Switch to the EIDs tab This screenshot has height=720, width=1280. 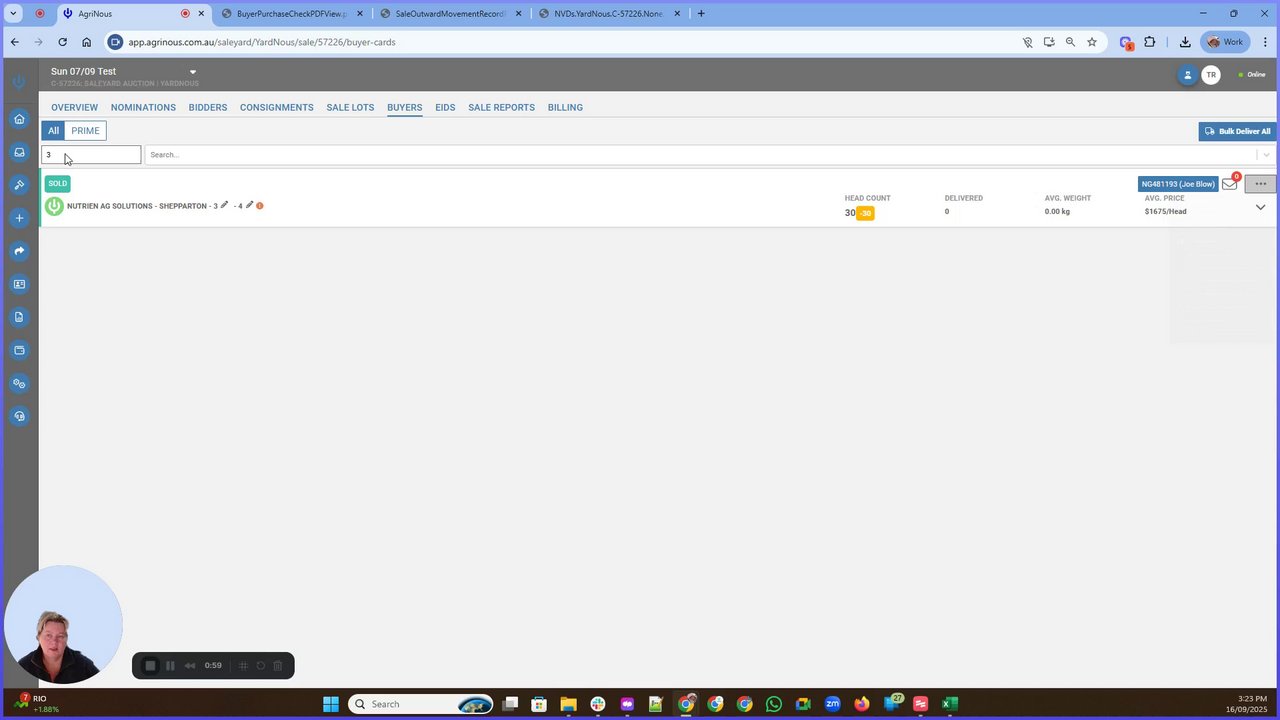445,108
